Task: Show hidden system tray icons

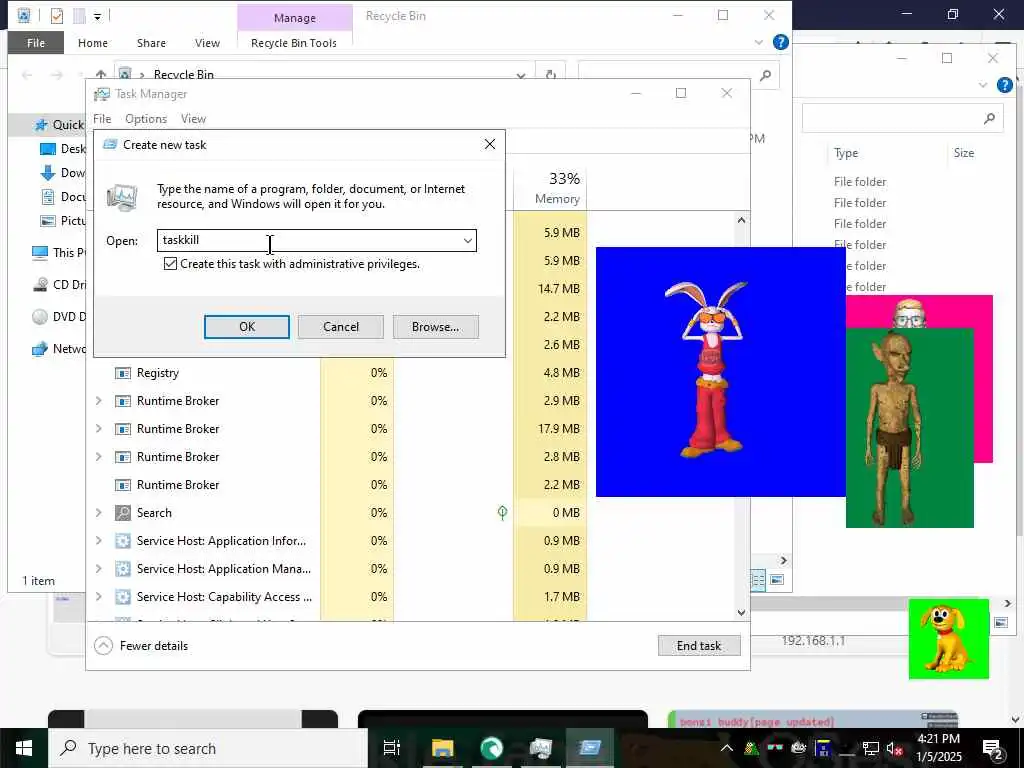Action: [726, 748]
